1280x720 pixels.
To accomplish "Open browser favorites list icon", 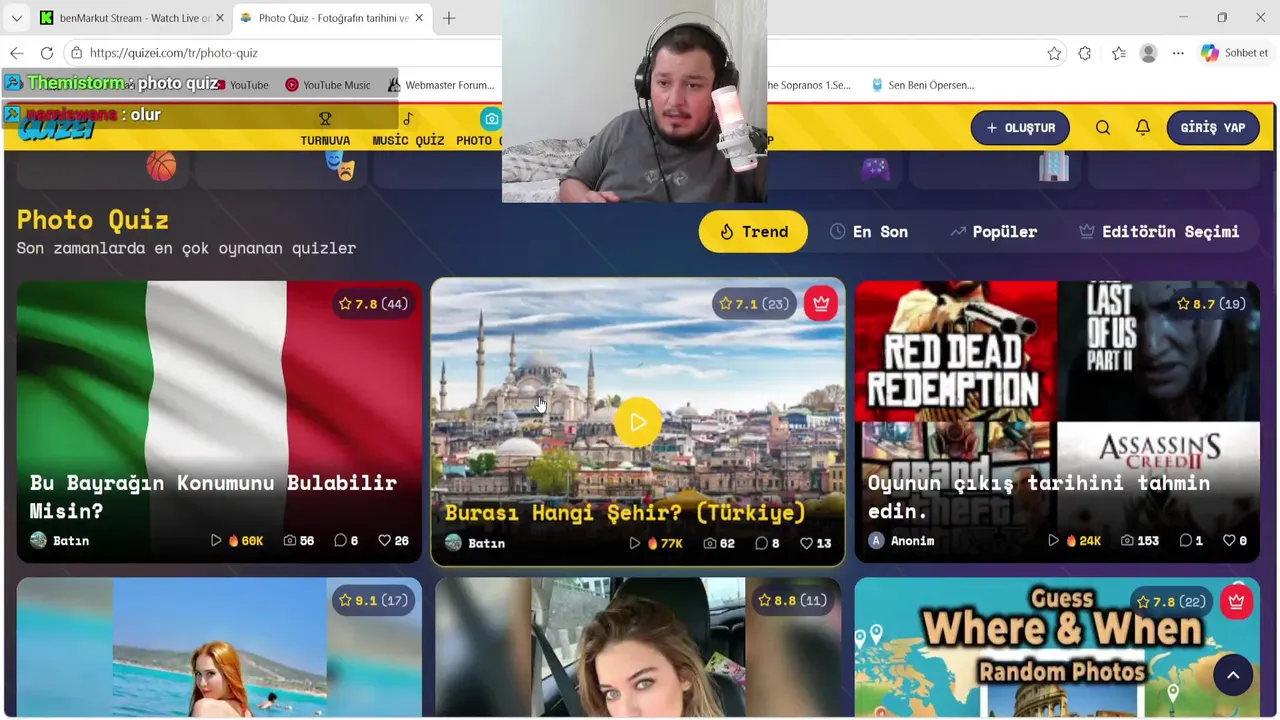I will [1118, 53].
